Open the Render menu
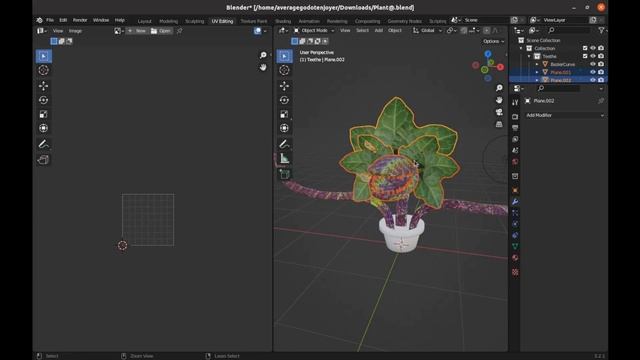Viewport: 640px width, 360px height. tap(80, 20)
